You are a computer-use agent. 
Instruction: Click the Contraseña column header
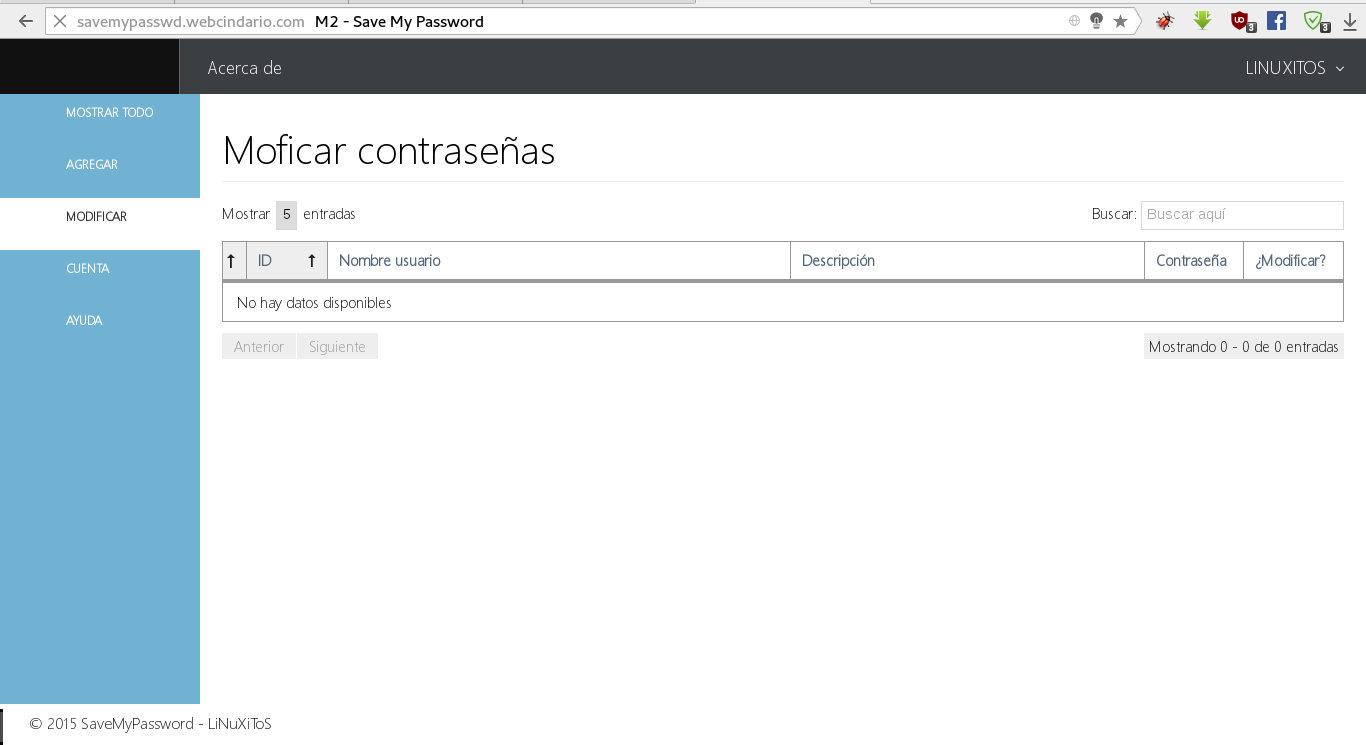coord(1194,261)
